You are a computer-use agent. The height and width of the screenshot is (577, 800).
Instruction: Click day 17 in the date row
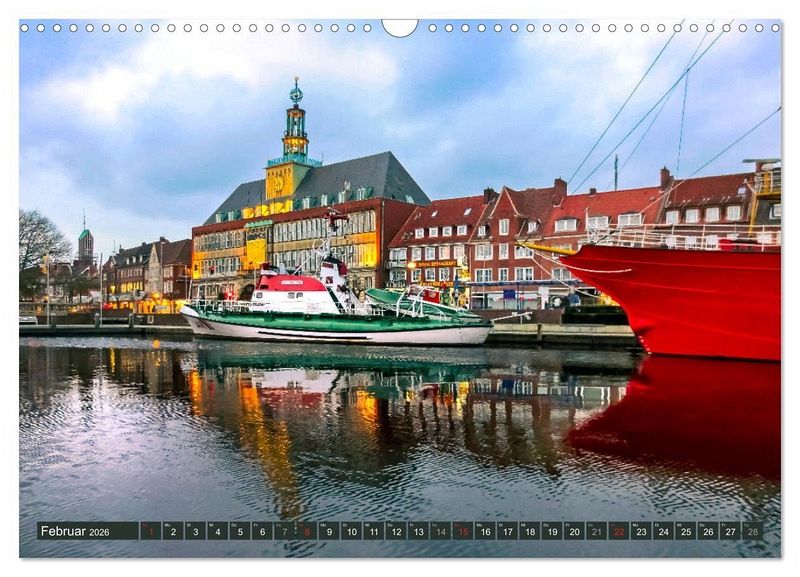(507, 531)
